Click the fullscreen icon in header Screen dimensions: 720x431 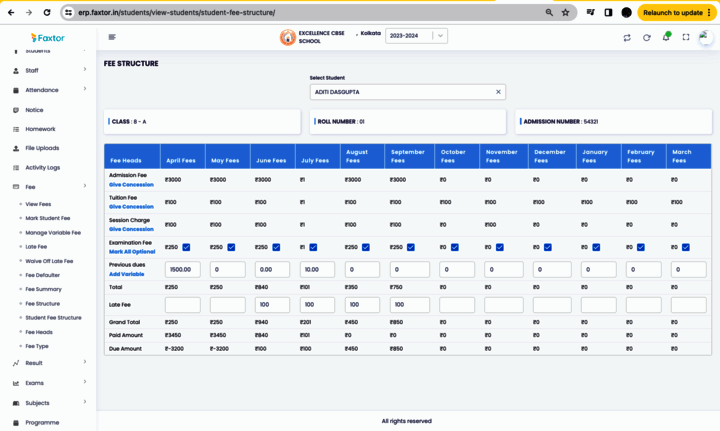pos(686,37)
